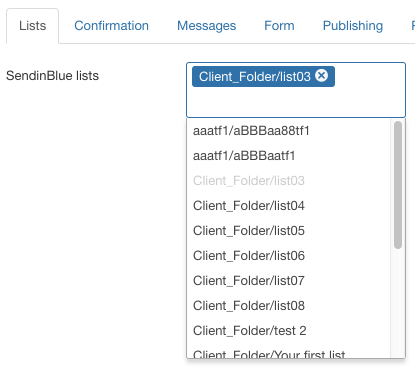Select aaatf1/aBBBaatf1 list option
This screenshot has width=415, height=370.
tap(288, 156)
